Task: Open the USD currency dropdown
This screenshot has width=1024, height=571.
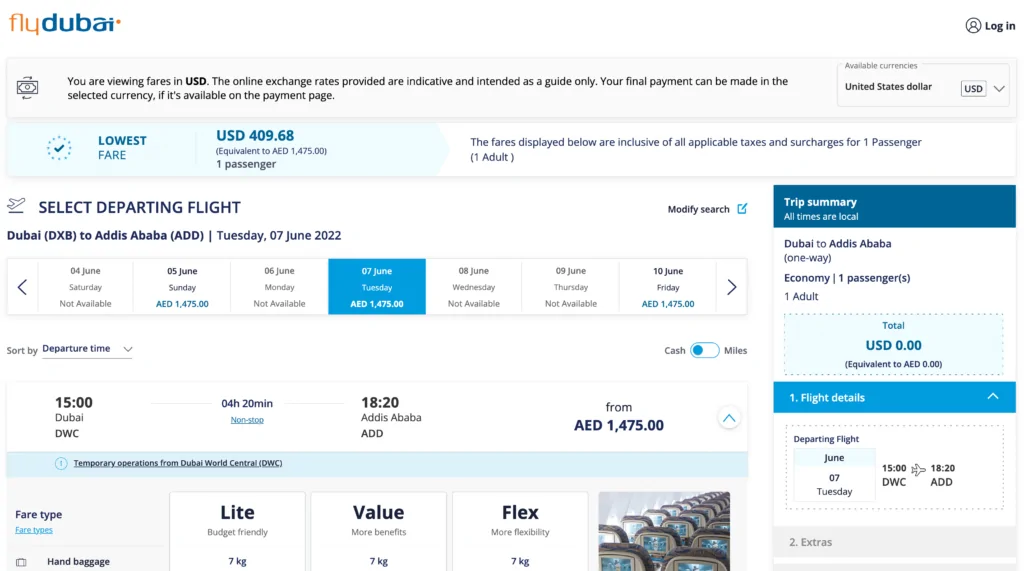Action: 984,89
